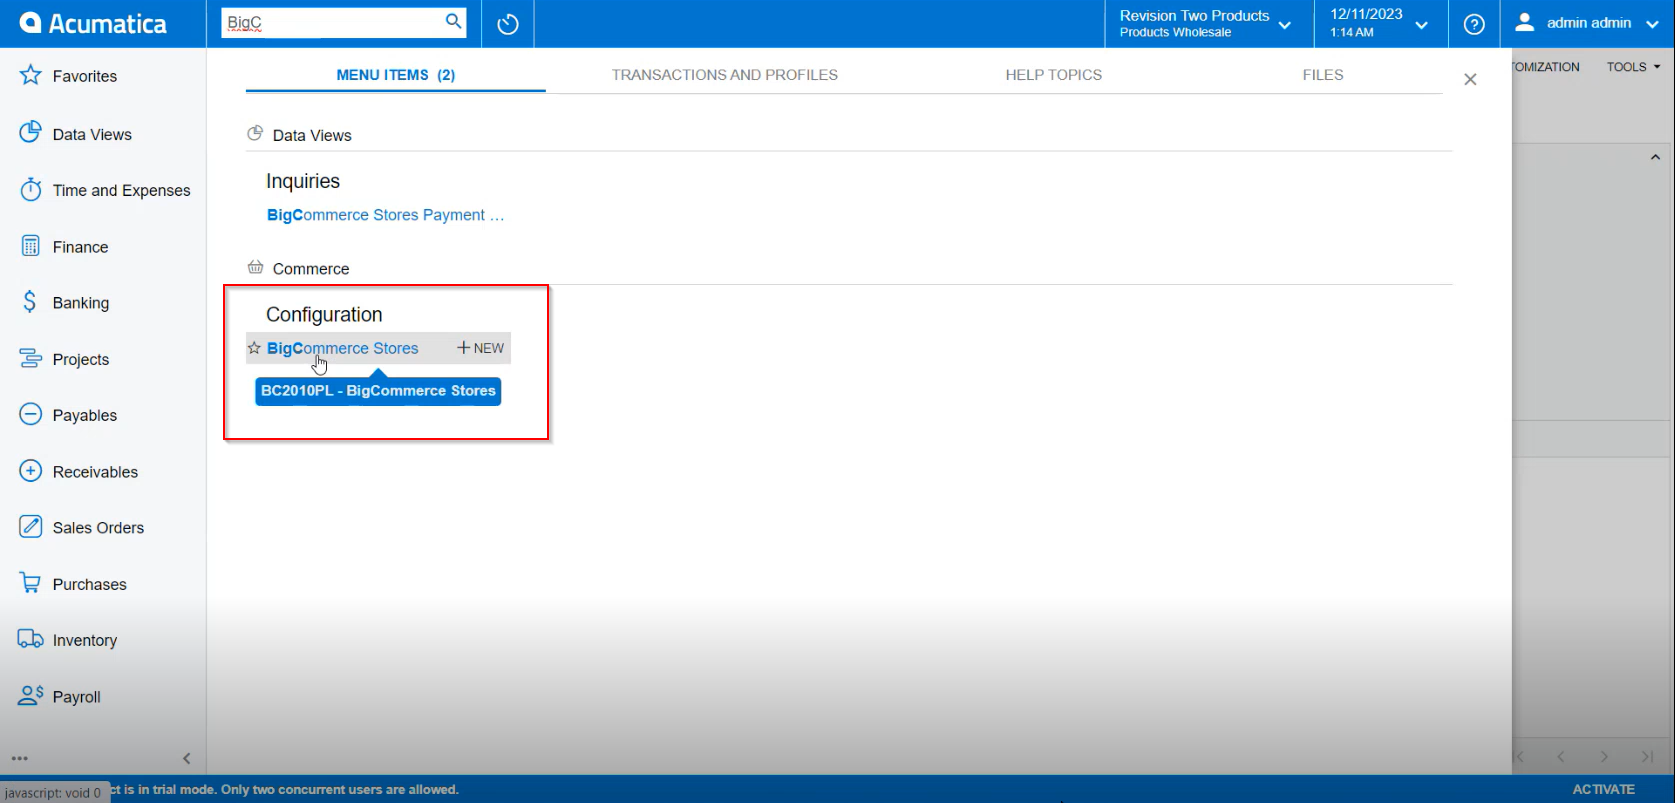Viewport: 1675px width, 803px height.
Task: Open Purchases cart icon in sidebar
Action: coord(31,583)
